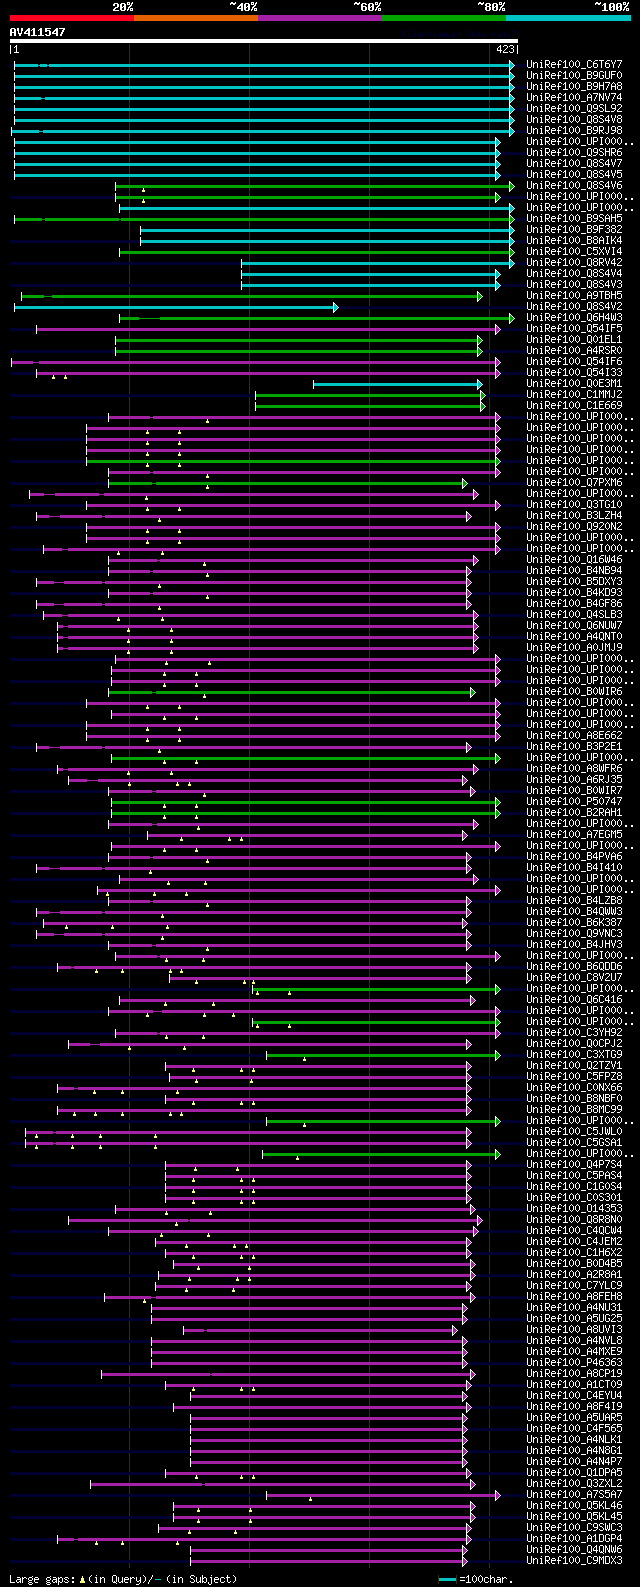This screenshot has height=1587, width=640.
Task: Select the UniRef100_P46363 label
Action: click(x=574, y=1362)
